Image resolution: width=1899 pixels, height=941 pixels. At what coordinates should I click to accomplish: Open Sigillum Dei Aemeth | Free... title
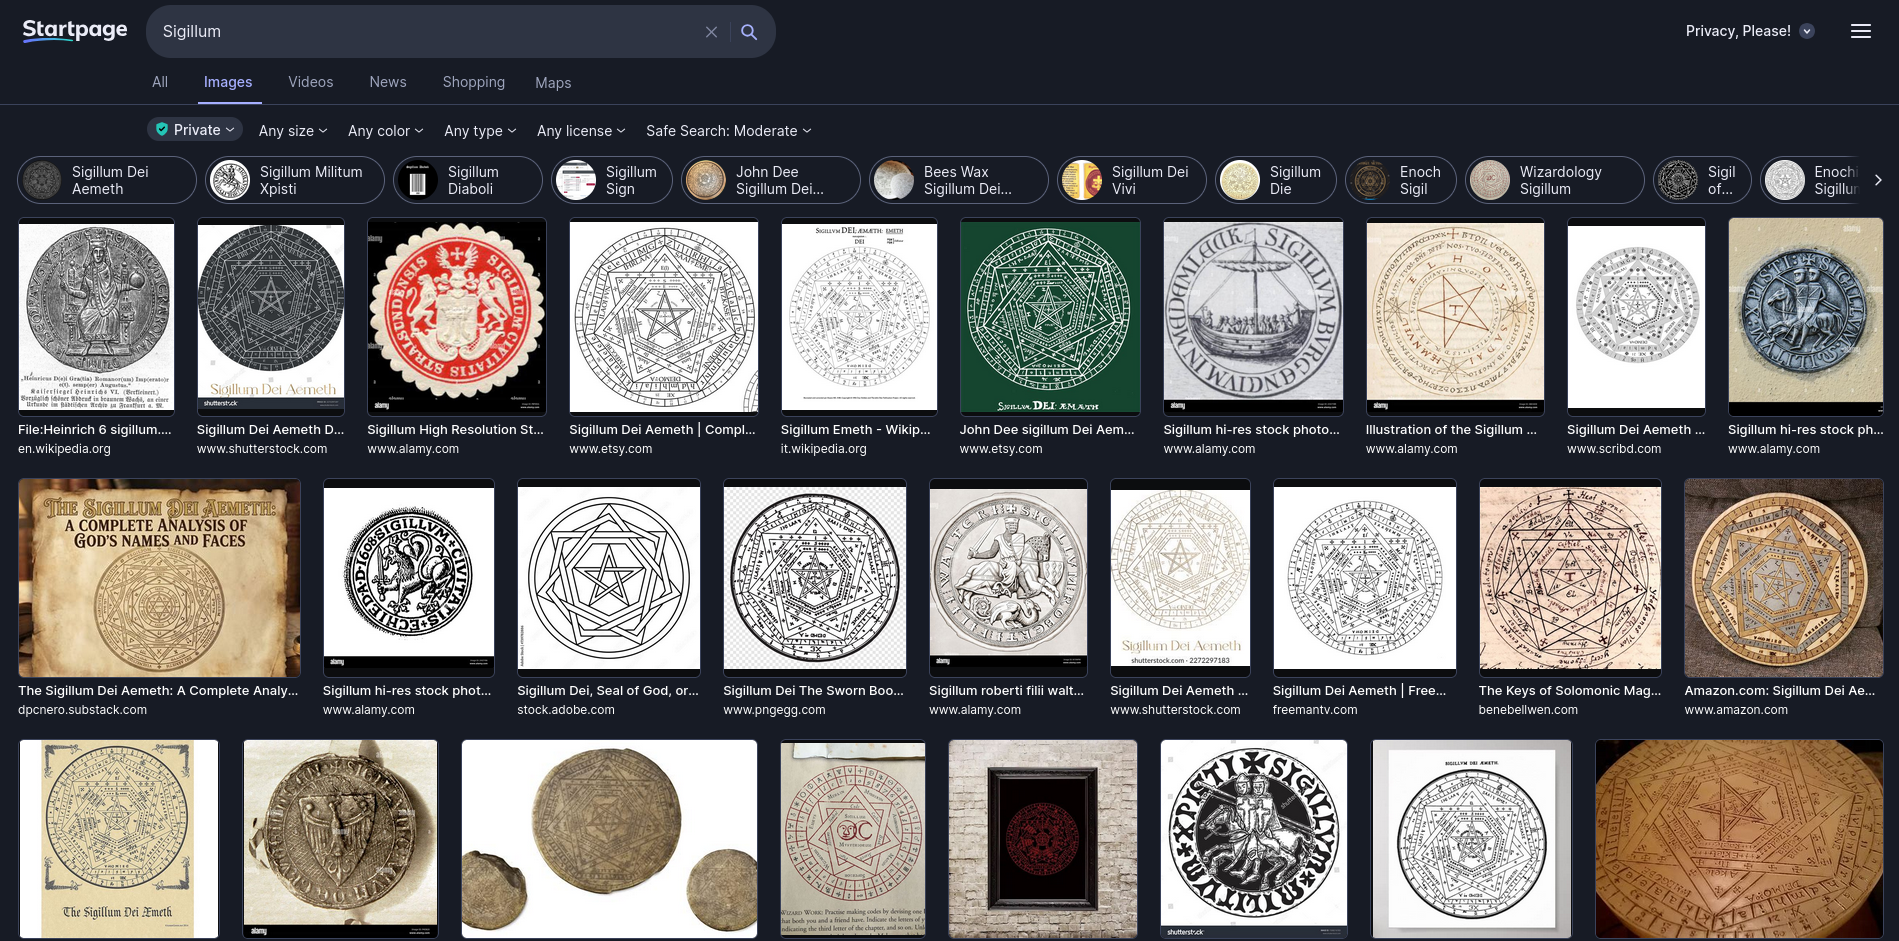1359,691
